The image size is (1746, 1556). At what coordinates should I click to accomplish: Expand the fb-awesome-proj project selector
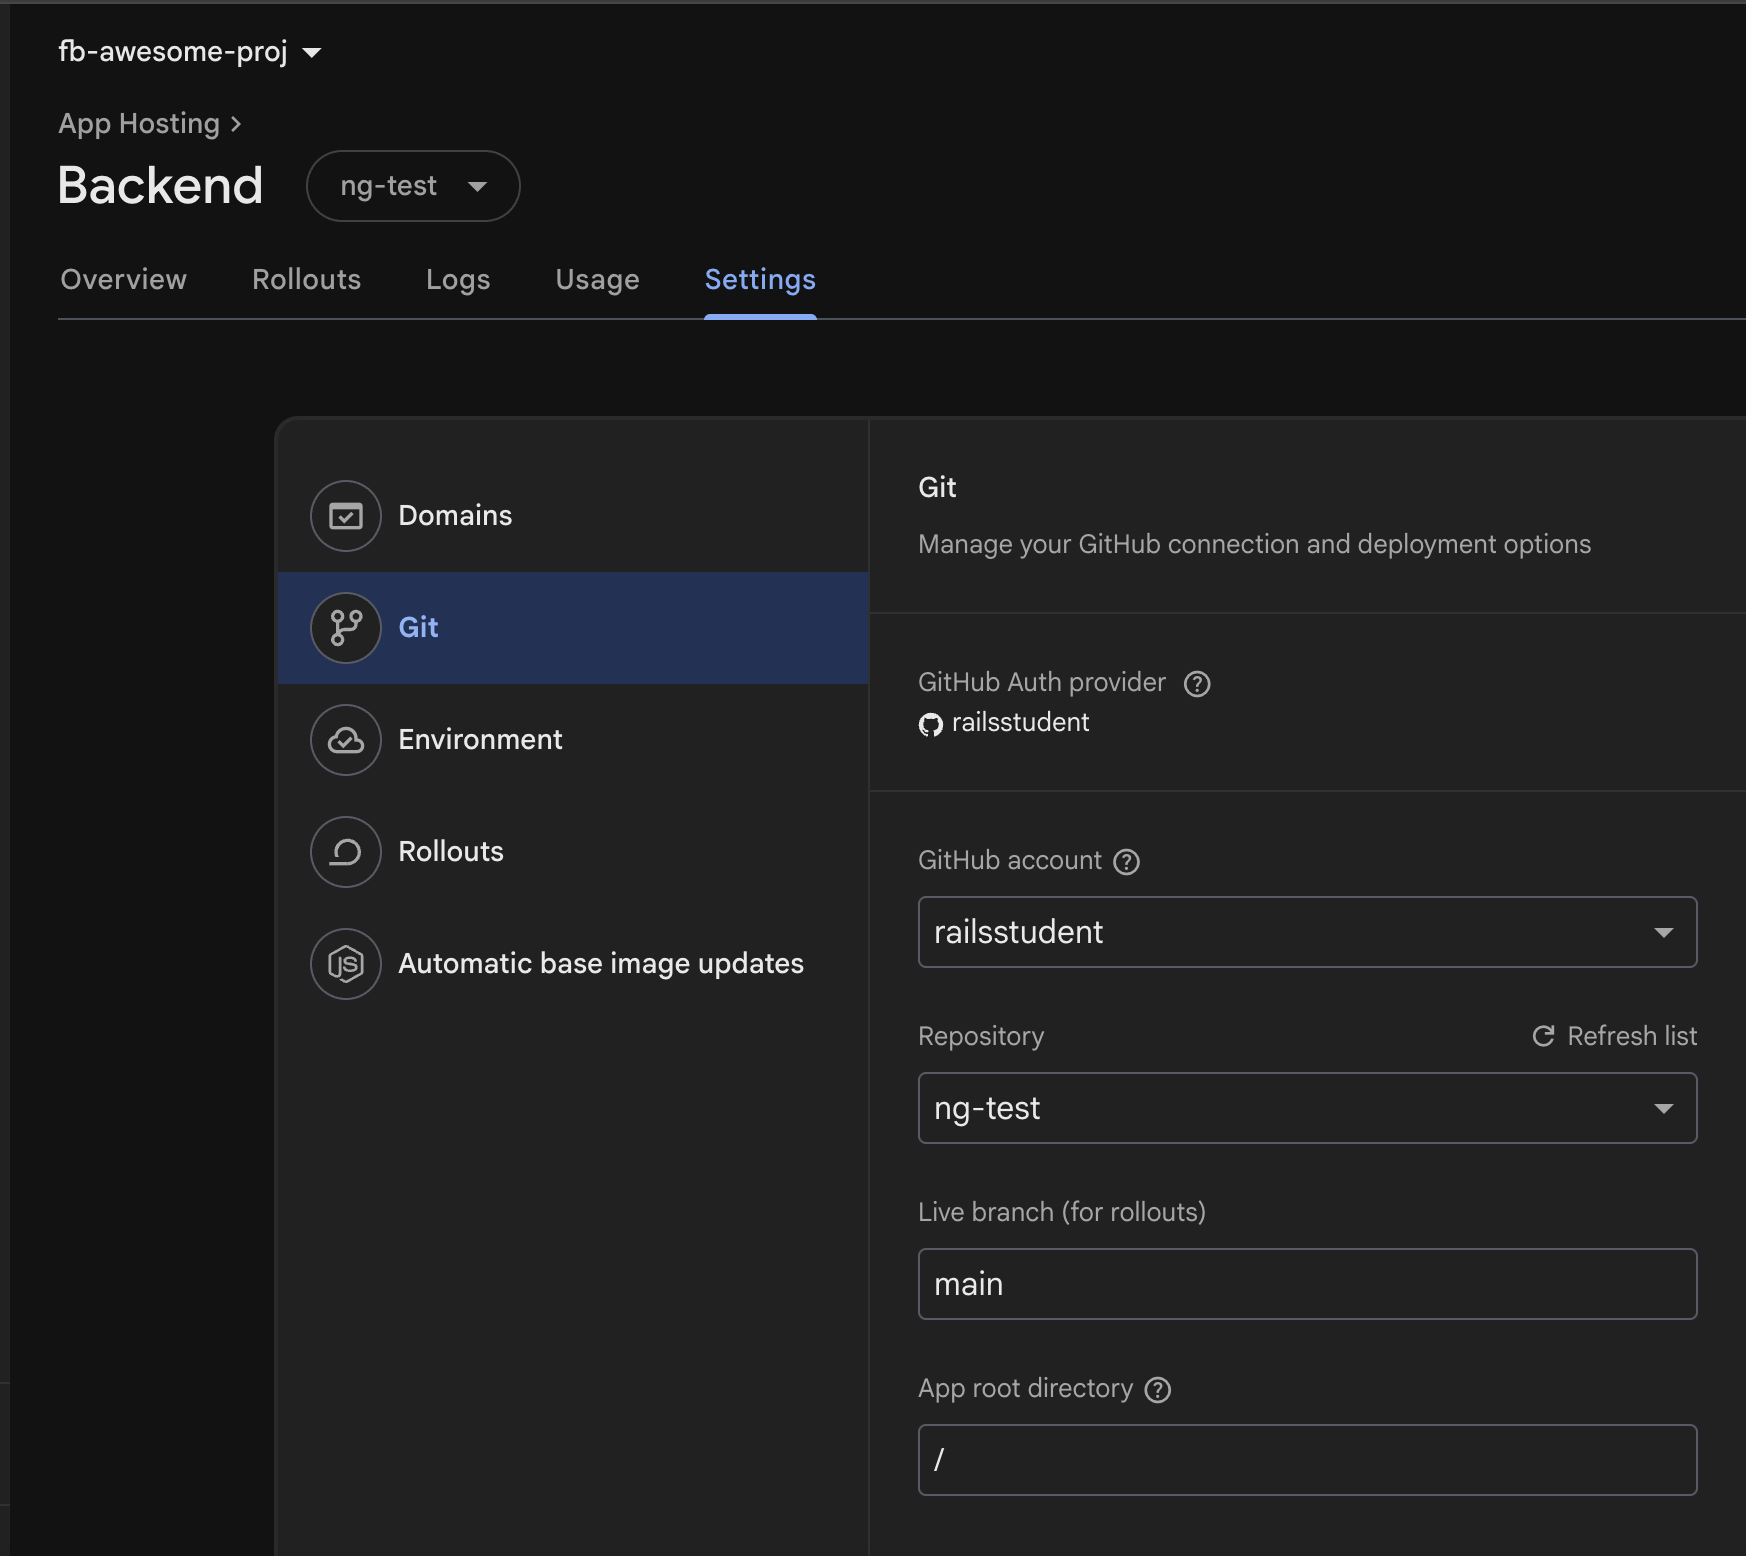(190, 52)
